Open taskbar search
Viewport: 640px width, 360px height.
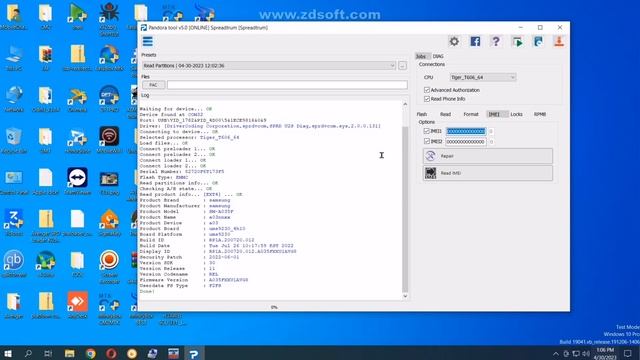(x=28, y=353)
